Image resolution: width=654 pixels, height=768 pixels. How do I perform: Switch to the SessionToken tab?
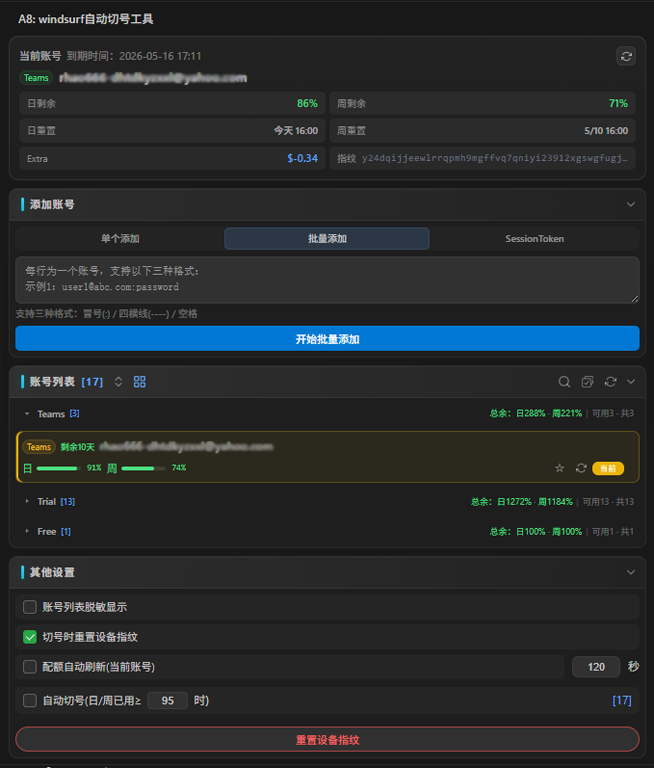(534, 239)
